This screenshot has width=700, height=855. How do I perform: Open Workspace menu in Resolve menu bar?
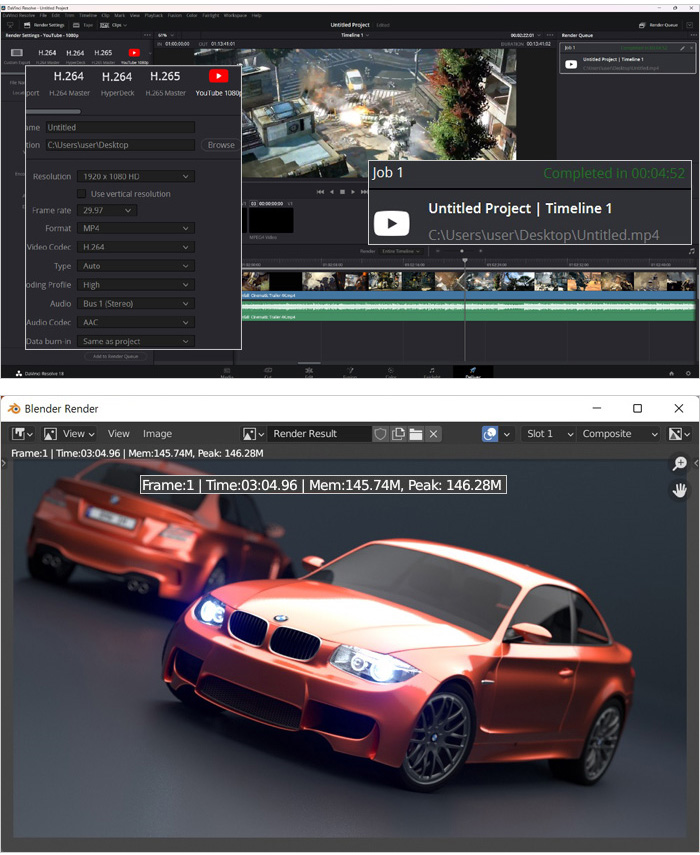[235, 15]
